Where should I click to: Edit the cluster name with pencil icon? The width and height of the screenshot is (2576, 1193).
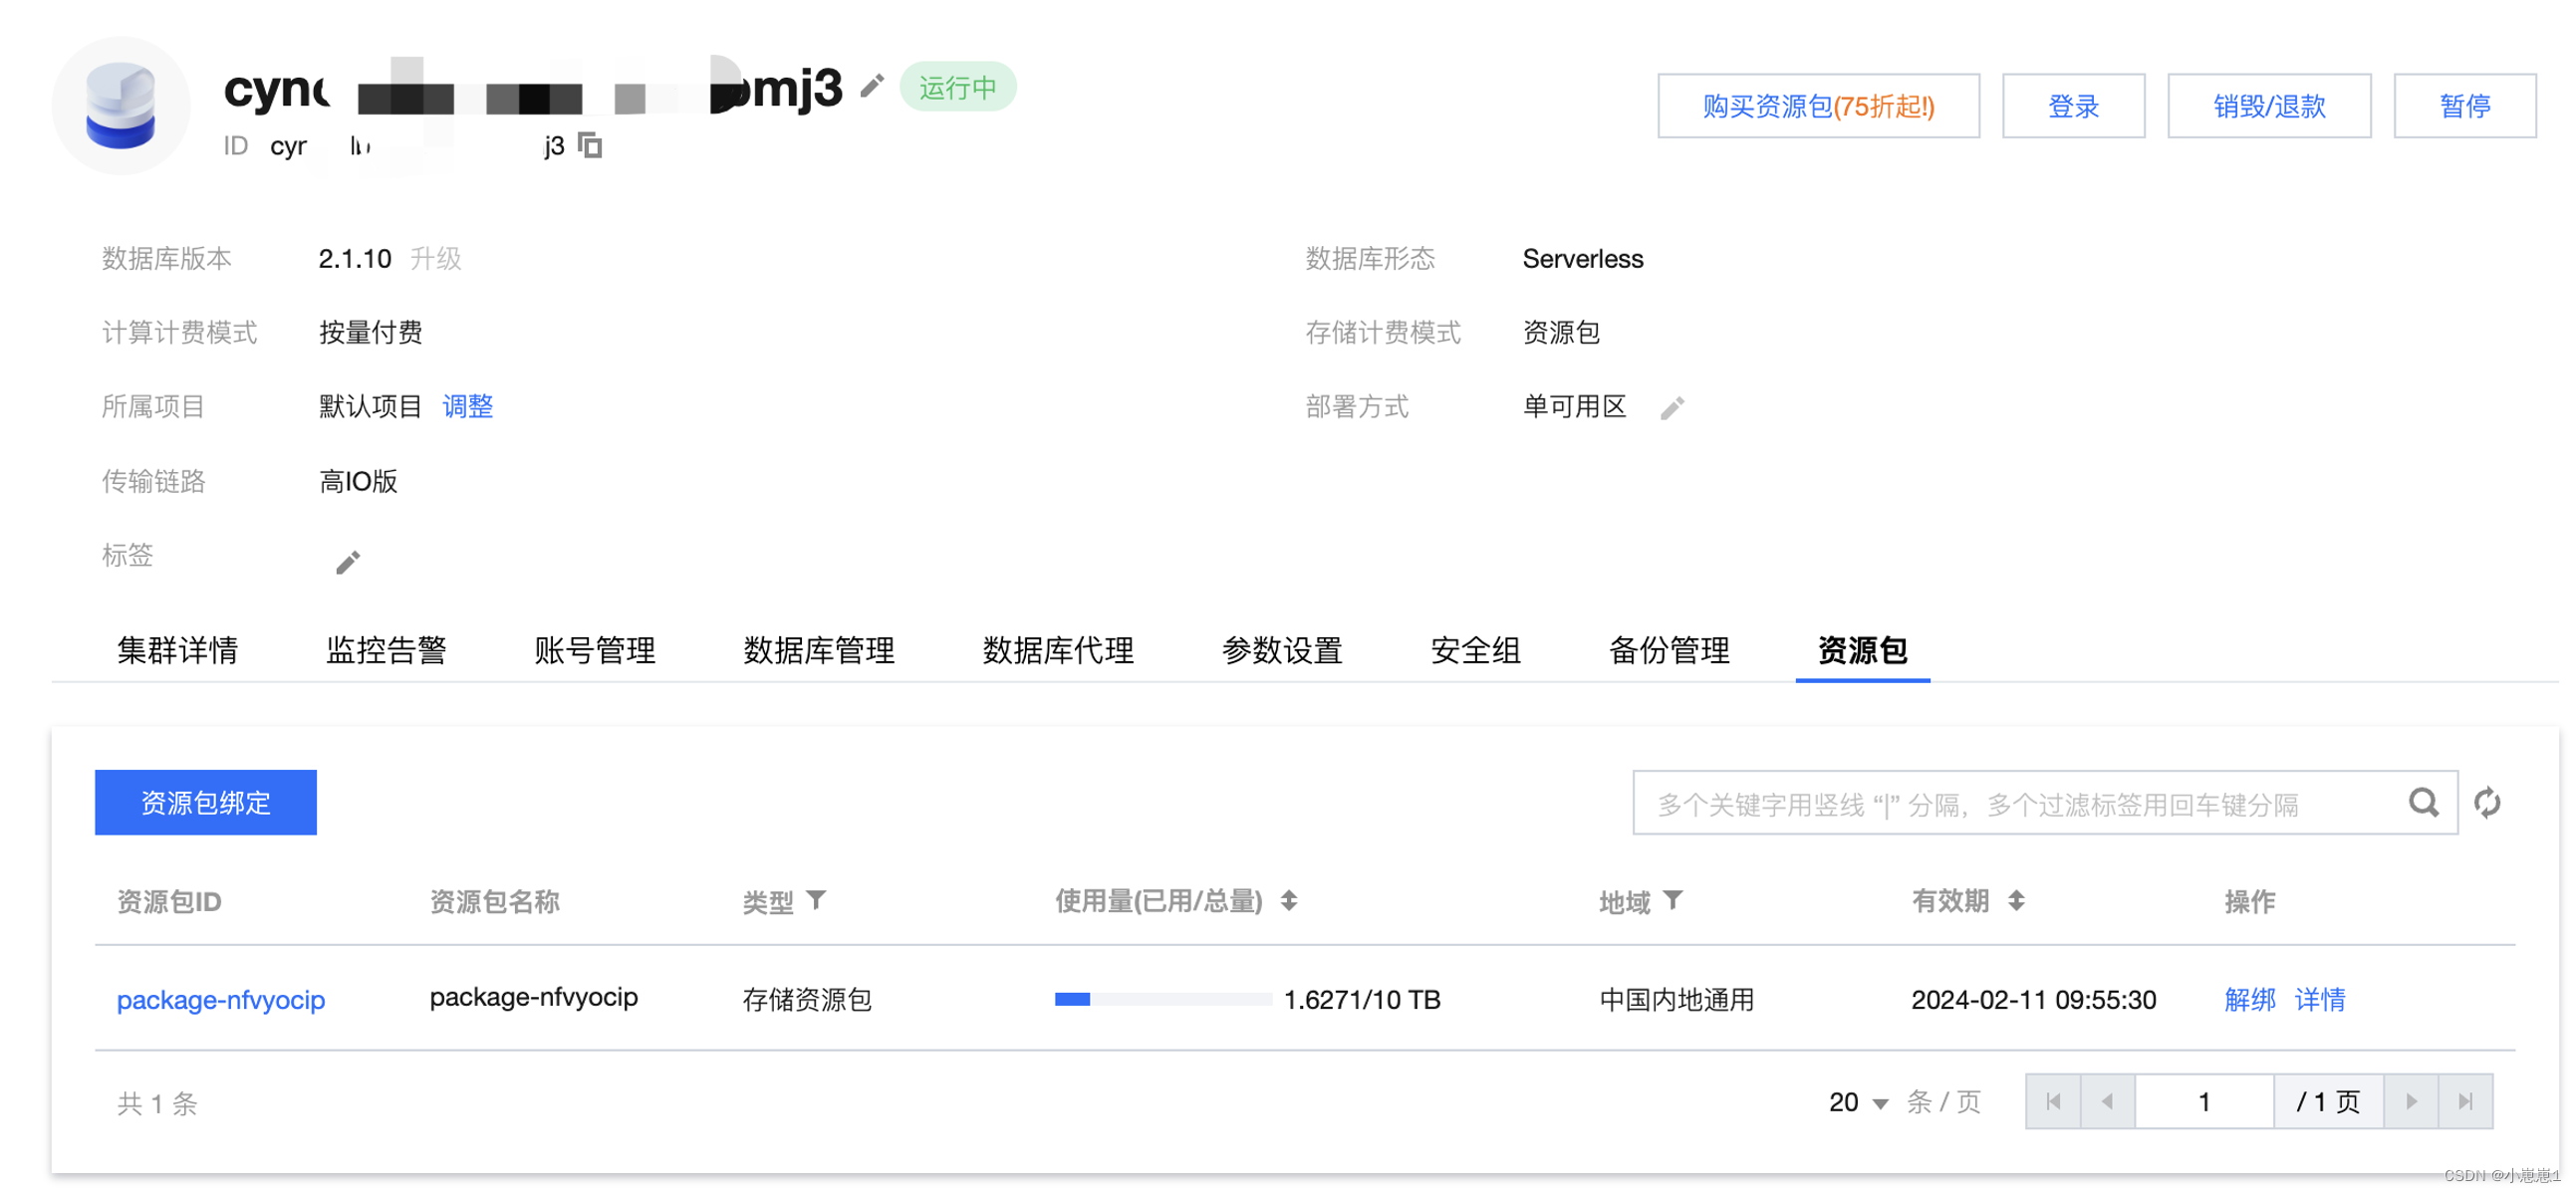(872, 86)
